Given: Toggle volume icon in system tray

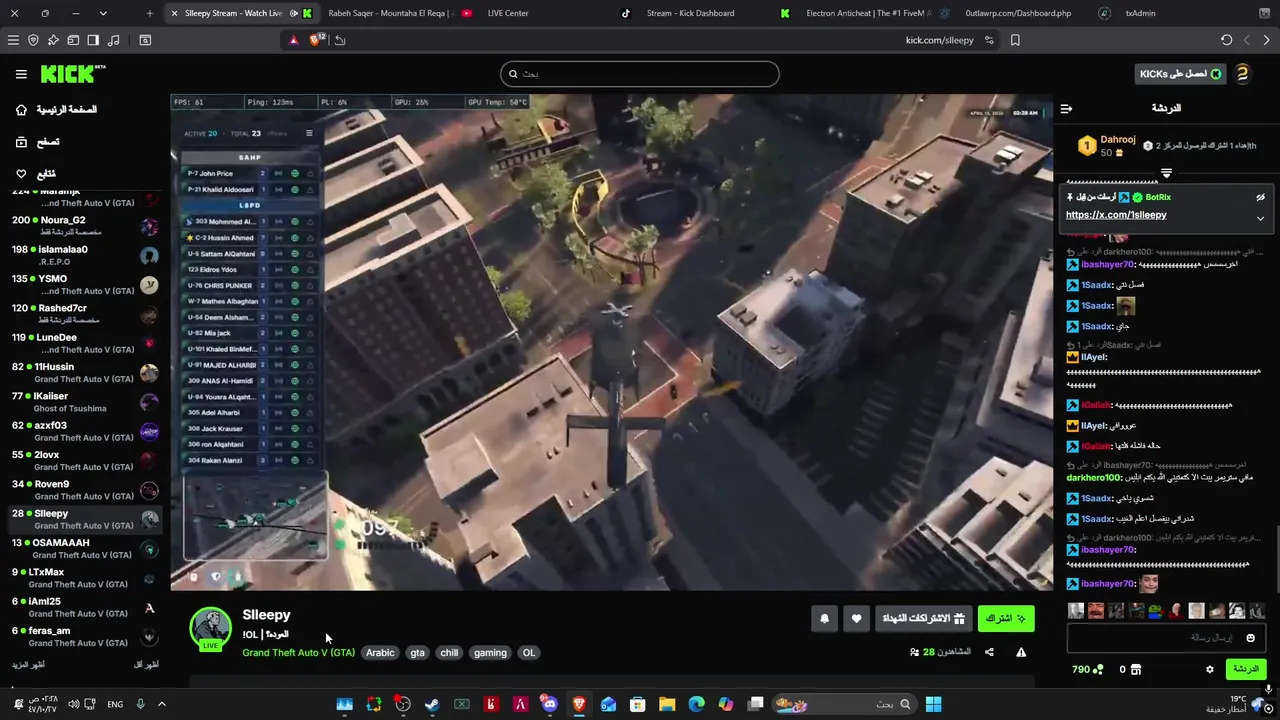Looking at the screenshot, I should (x=74, y=704).
